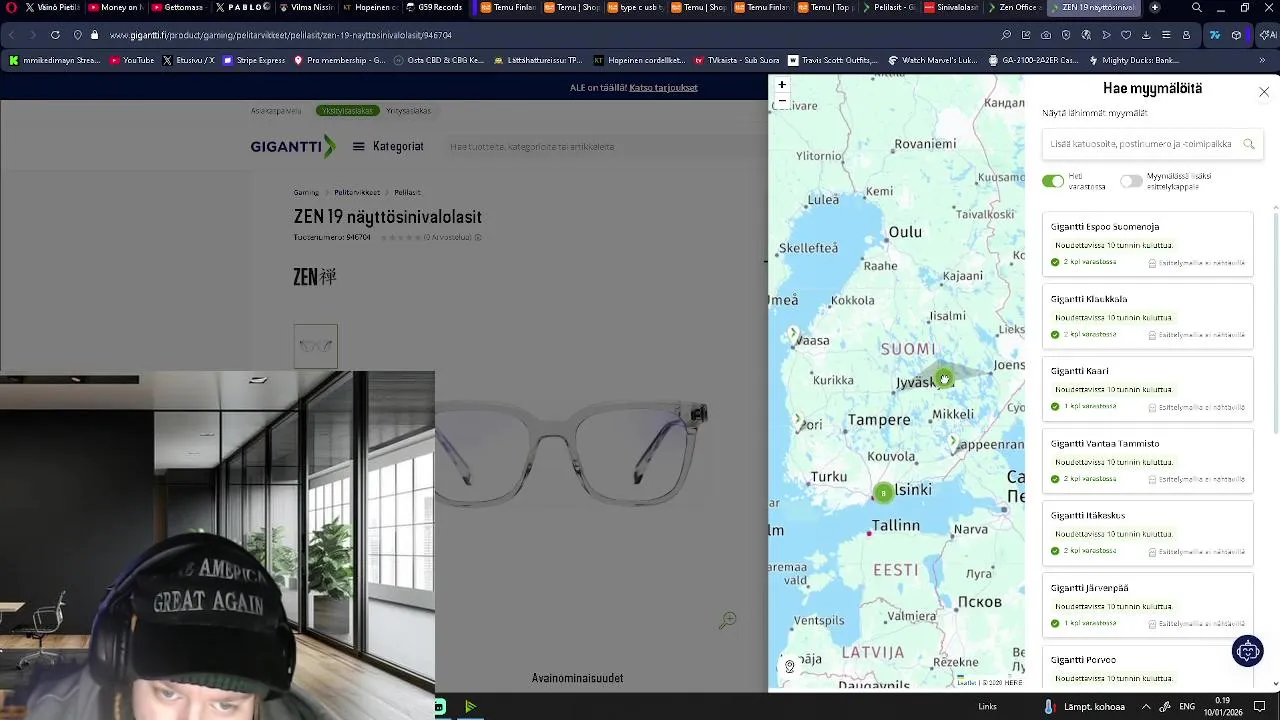
Task: Click the ENG language indicator
Action: tap(1187, 707)
